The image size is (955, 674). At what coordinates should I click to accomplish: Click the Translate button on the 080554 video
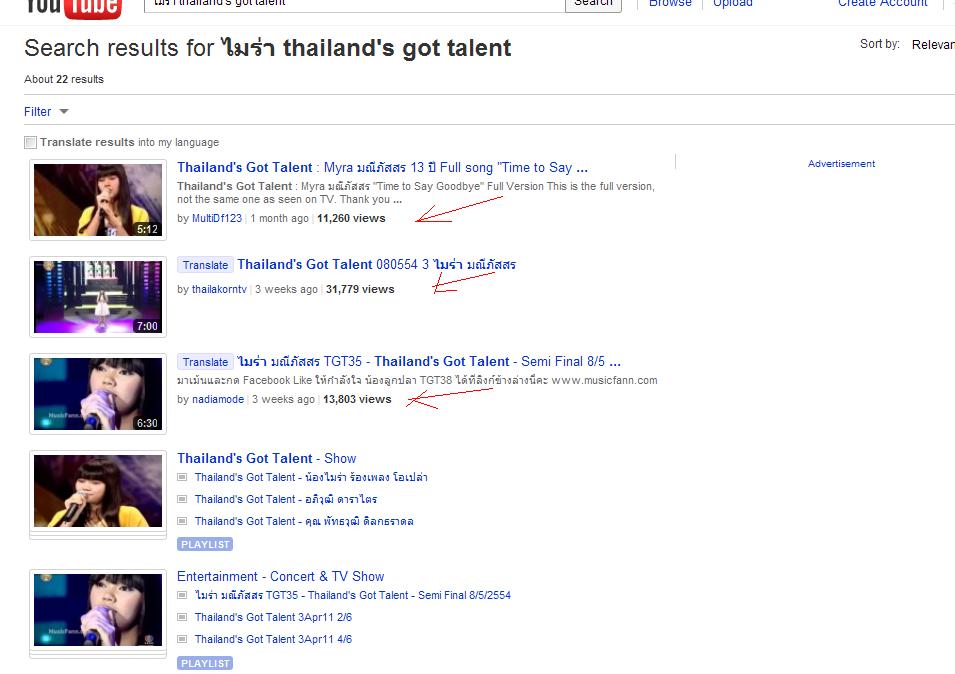(x=205, y=265)
